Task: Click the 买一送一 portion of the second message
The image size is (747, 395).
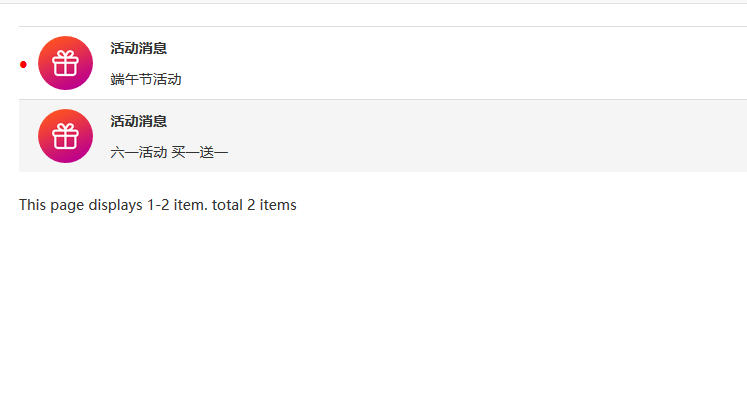Action: [x=200, y=152]
